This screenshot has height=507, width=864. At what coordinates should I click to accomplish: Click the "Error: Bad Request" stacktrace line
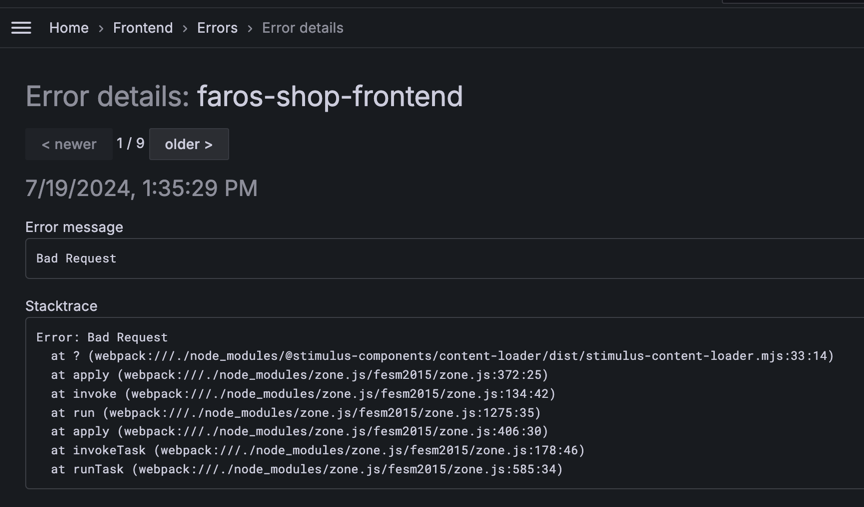tap(102, 337)
